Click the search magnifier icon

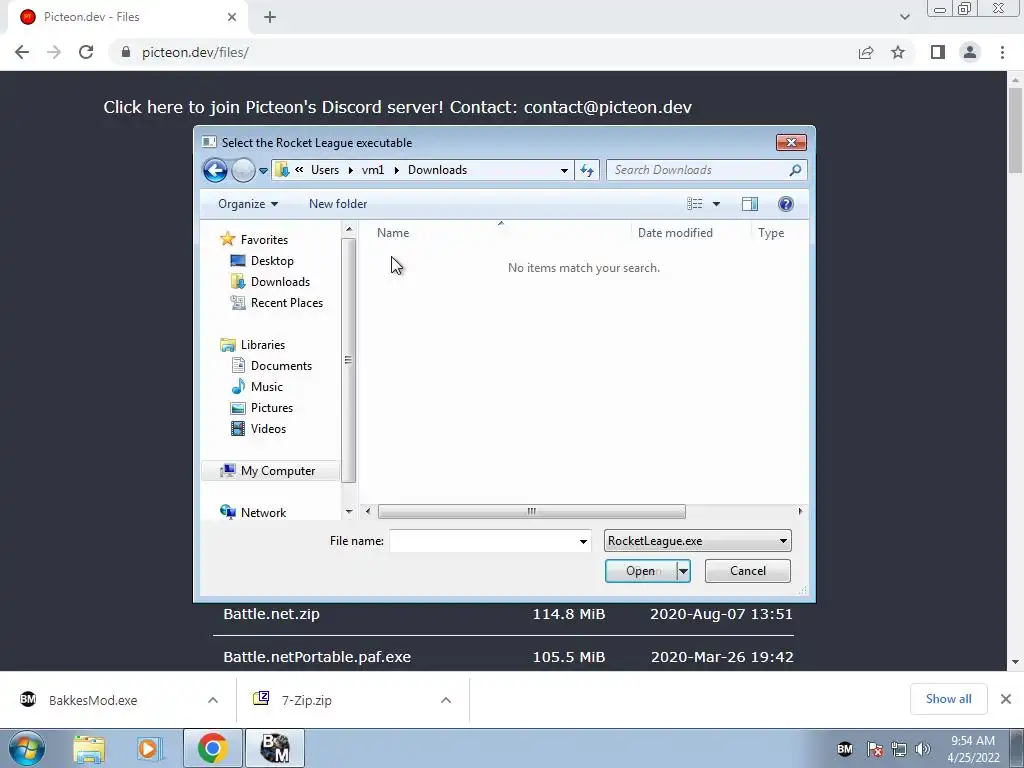(795, 170)
